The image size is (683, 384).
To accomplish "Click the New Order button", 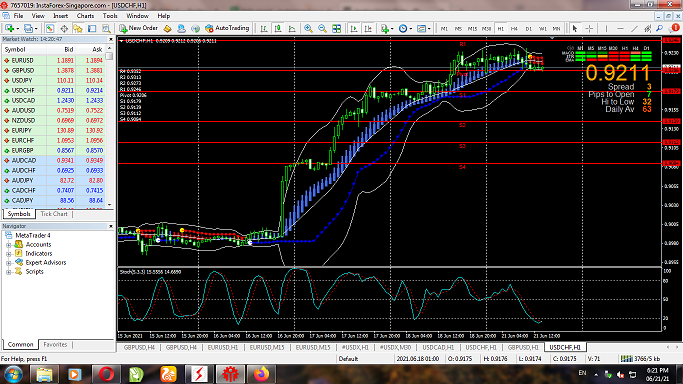I will (x=138, y=28).
